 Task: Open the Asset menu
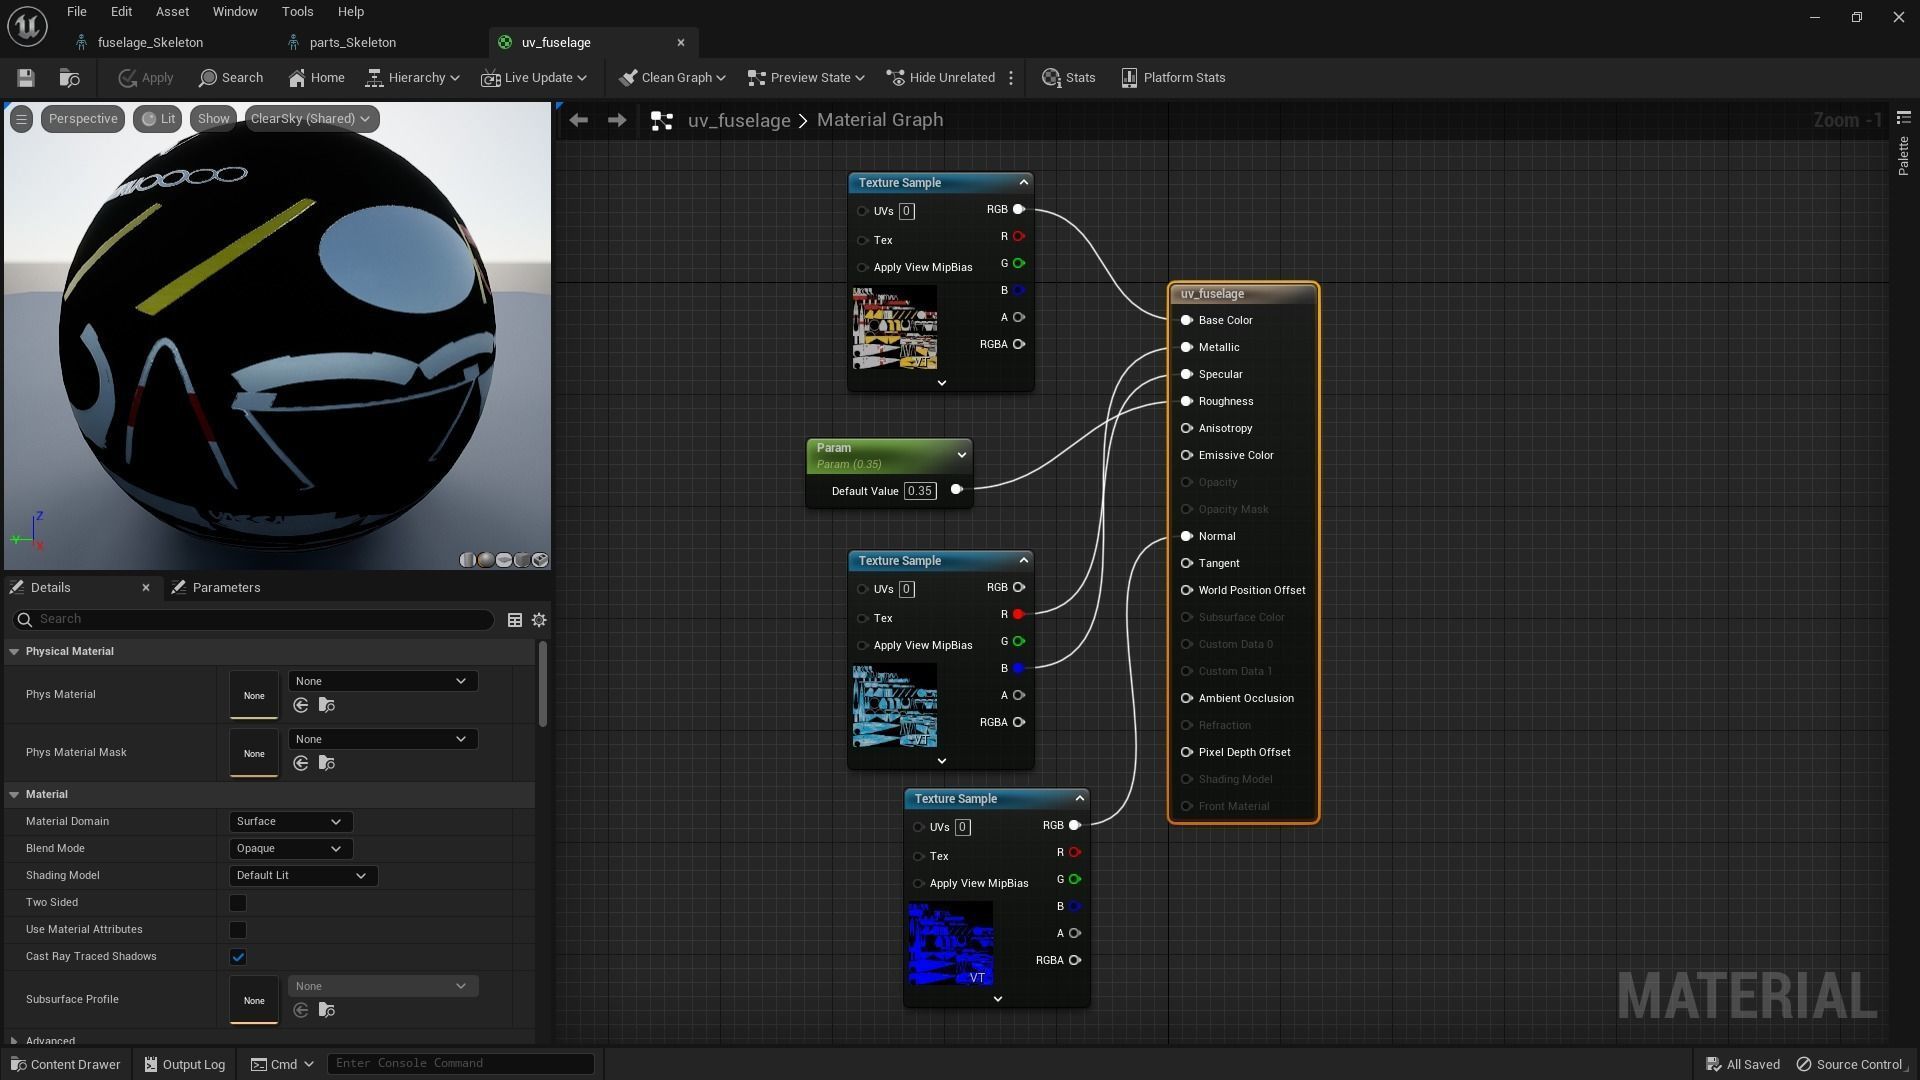coord(172,12)
